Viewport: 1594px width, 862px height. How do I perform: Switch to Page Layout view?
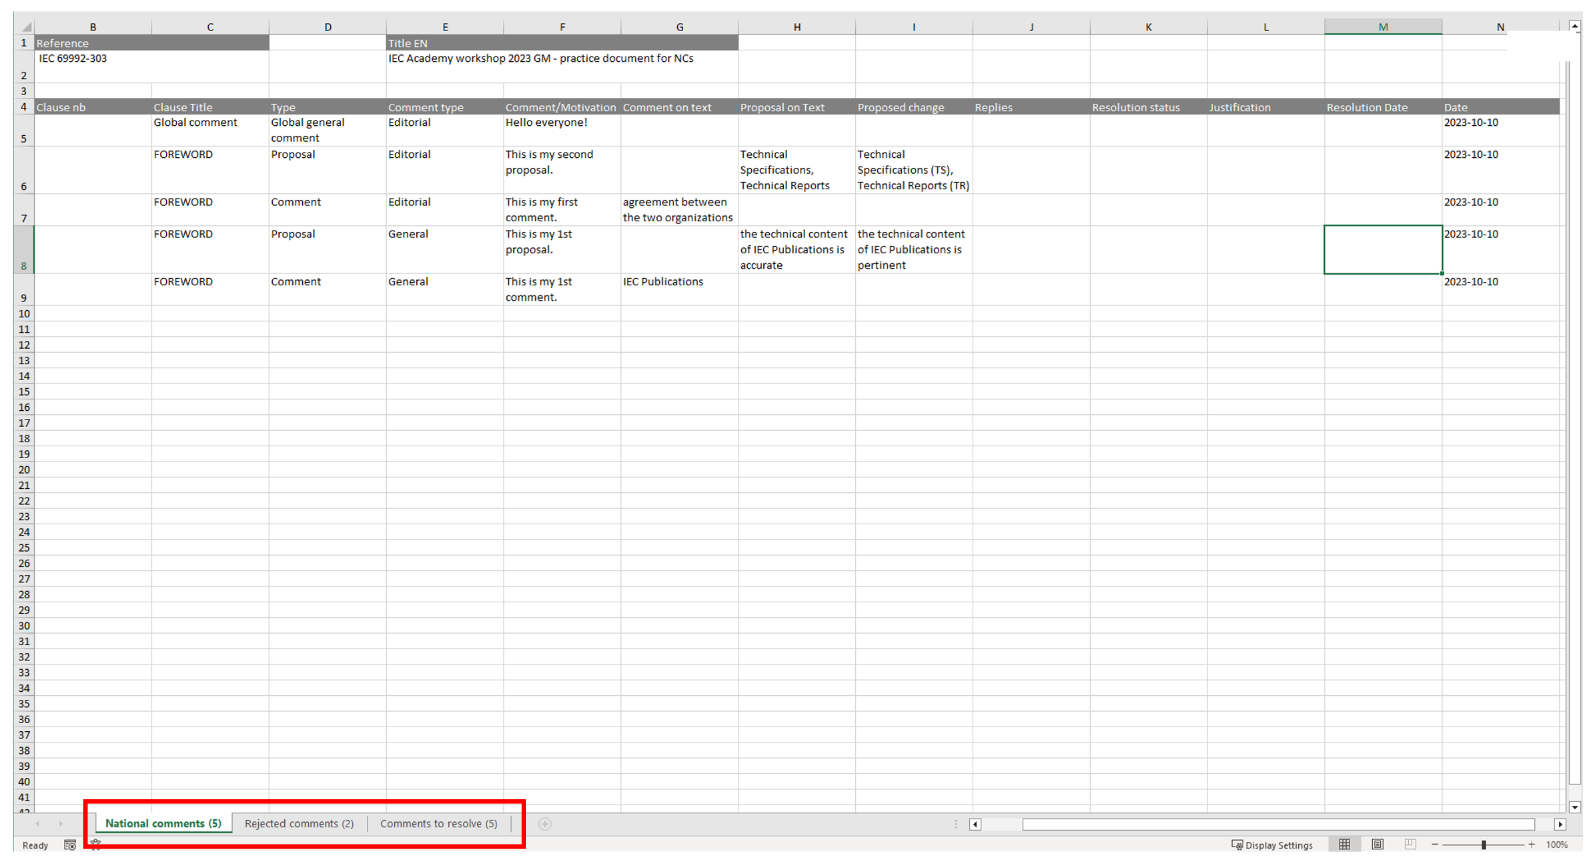point(1377,845)
